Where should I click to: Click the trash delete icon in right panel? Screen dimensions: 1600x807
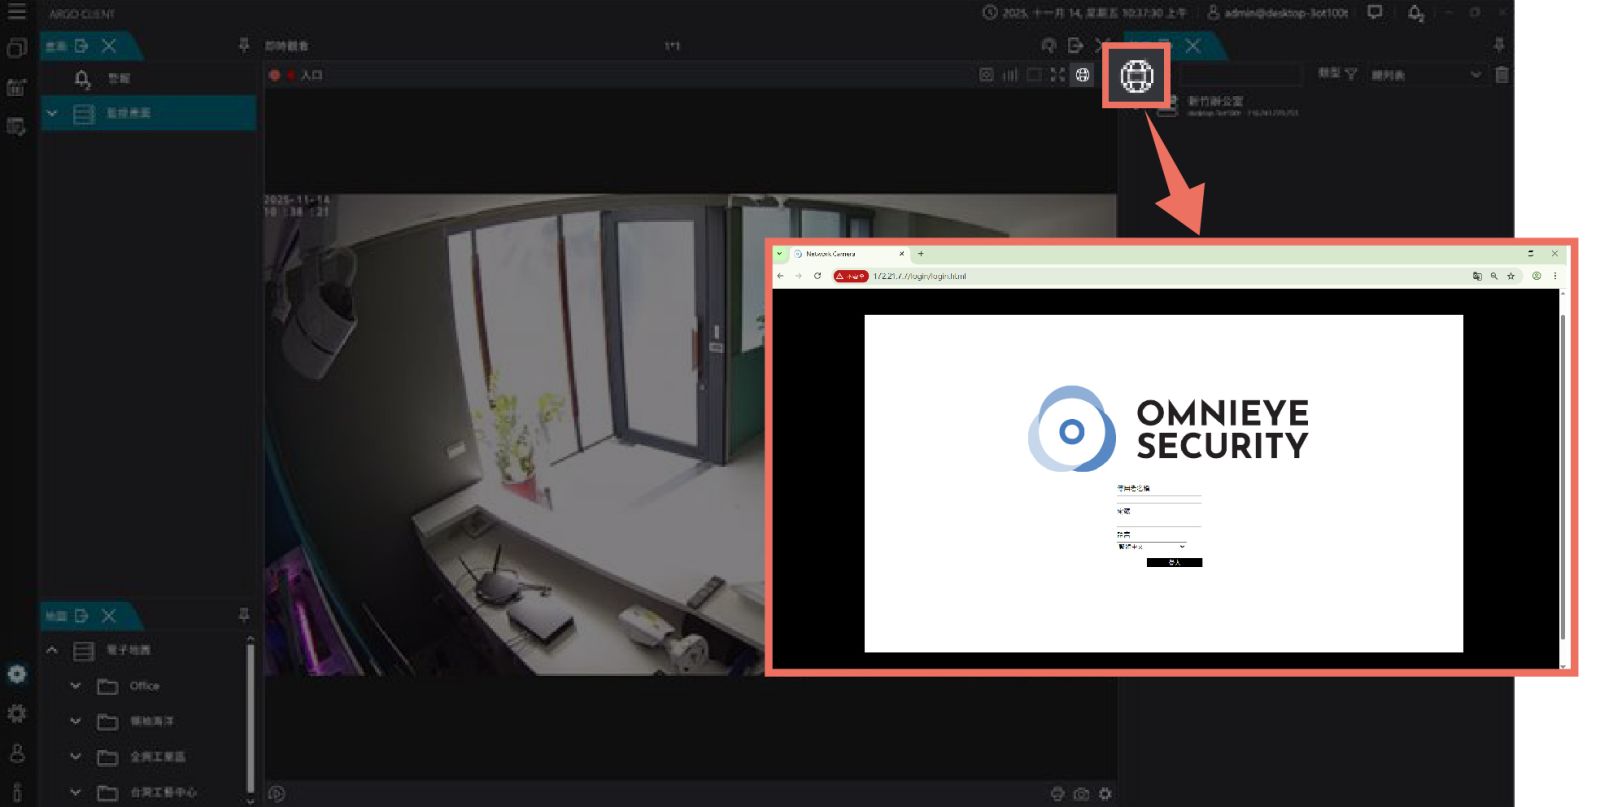tap(1501, 75)
